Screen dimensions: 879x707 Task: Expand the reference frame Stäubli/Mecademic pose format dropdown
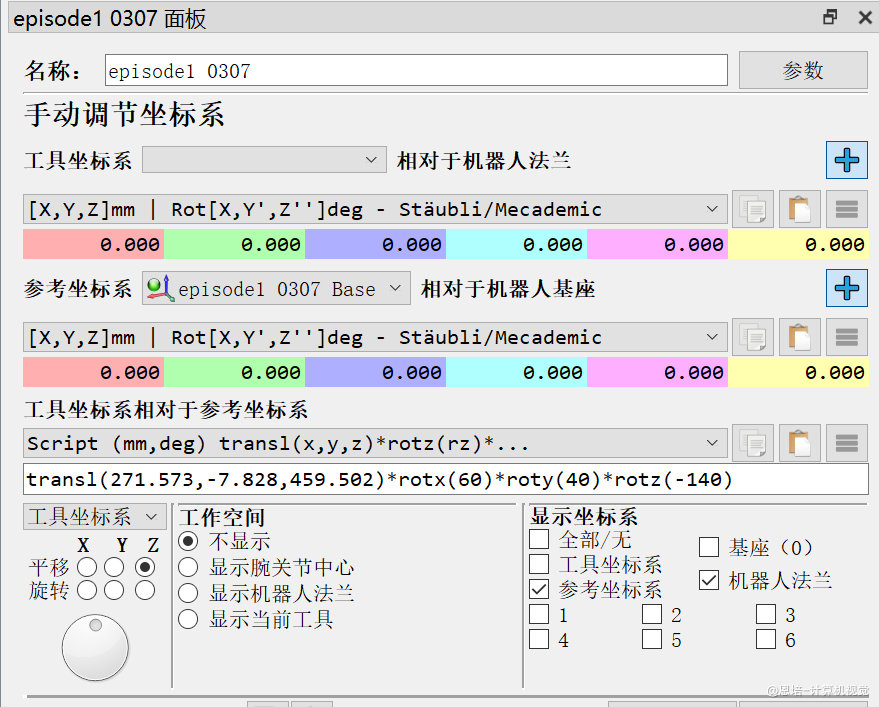point(375,338)
